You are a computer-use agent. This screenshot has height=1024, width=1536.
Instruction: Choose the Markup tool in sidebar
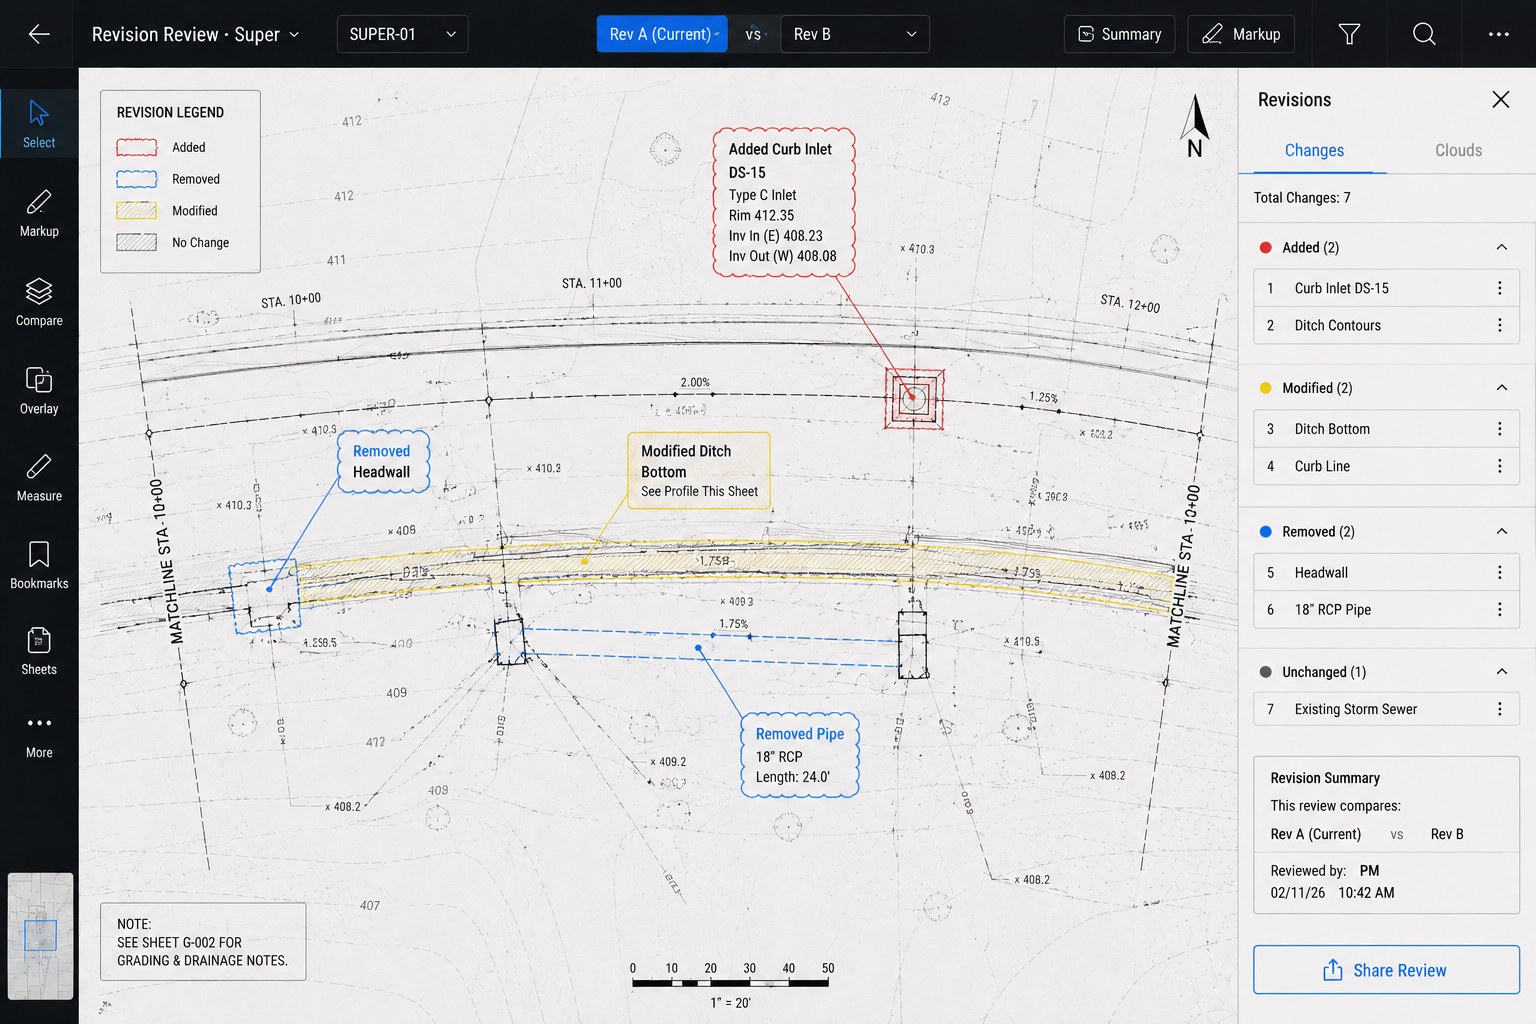39,213
